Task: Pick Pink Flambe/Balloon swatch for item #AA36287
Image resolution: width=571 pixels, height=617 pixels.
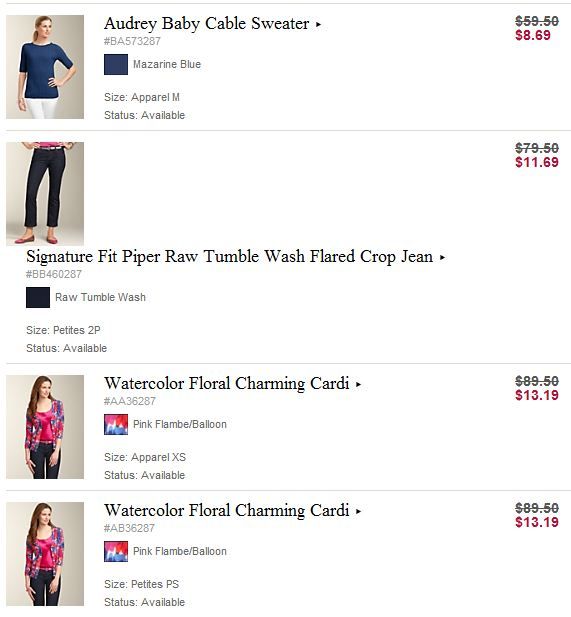Action: coord(116,424)
